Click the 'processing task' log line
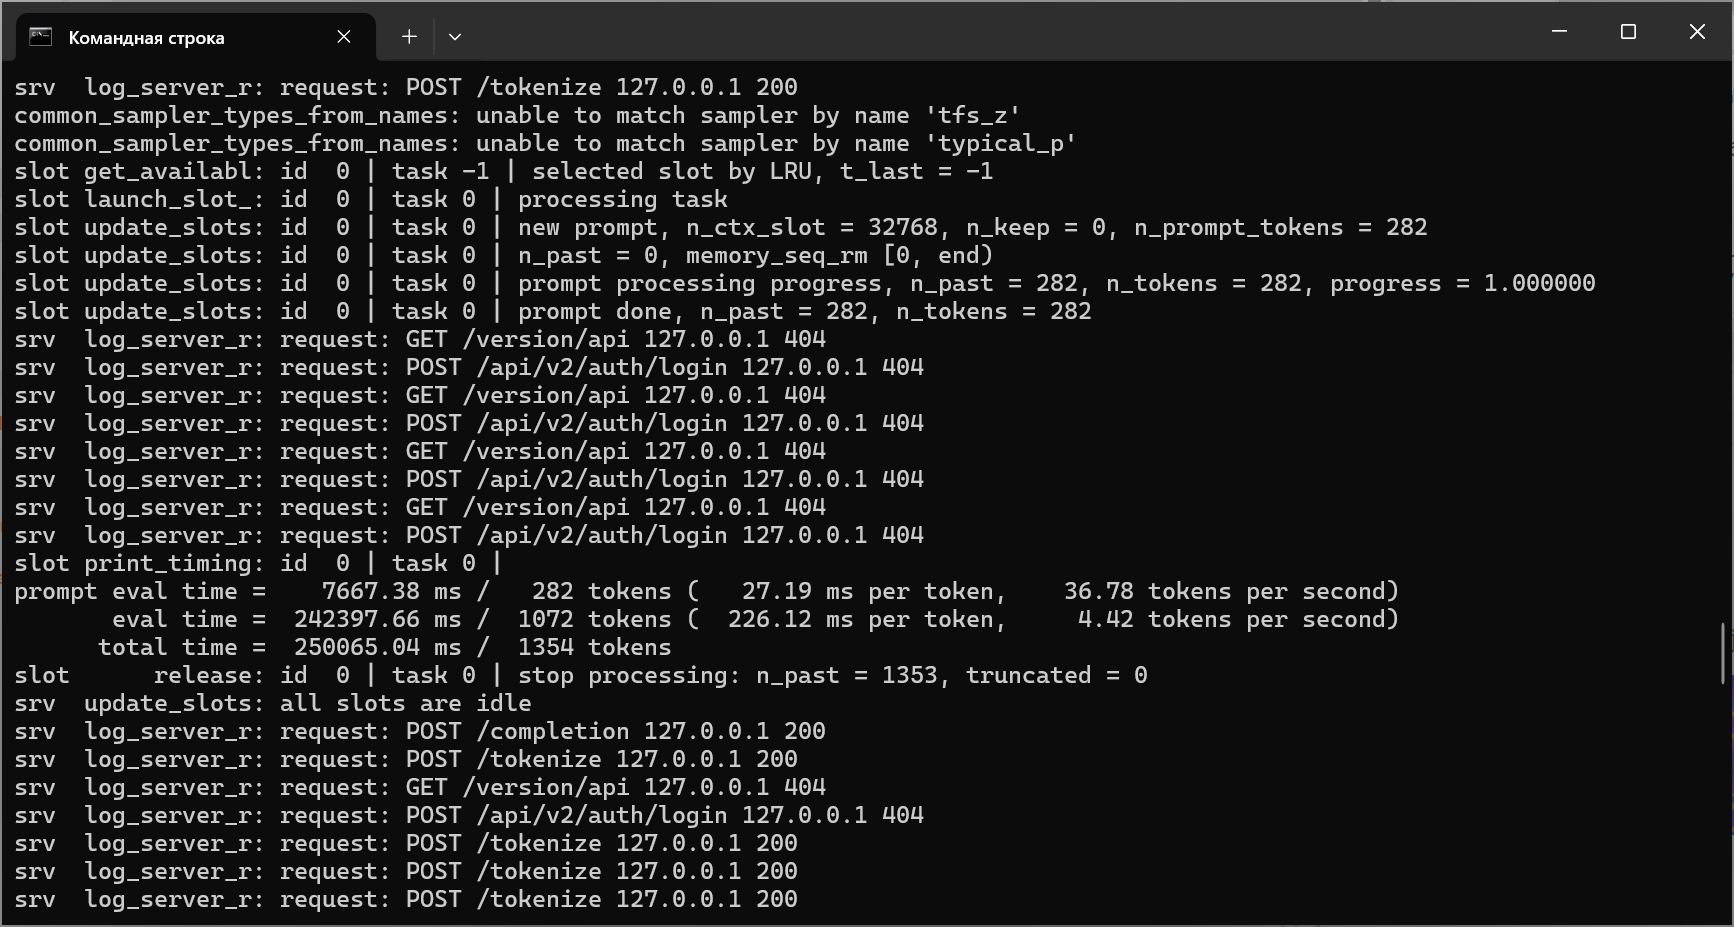This screenshot has width=1734, height=927. point(370,200)
